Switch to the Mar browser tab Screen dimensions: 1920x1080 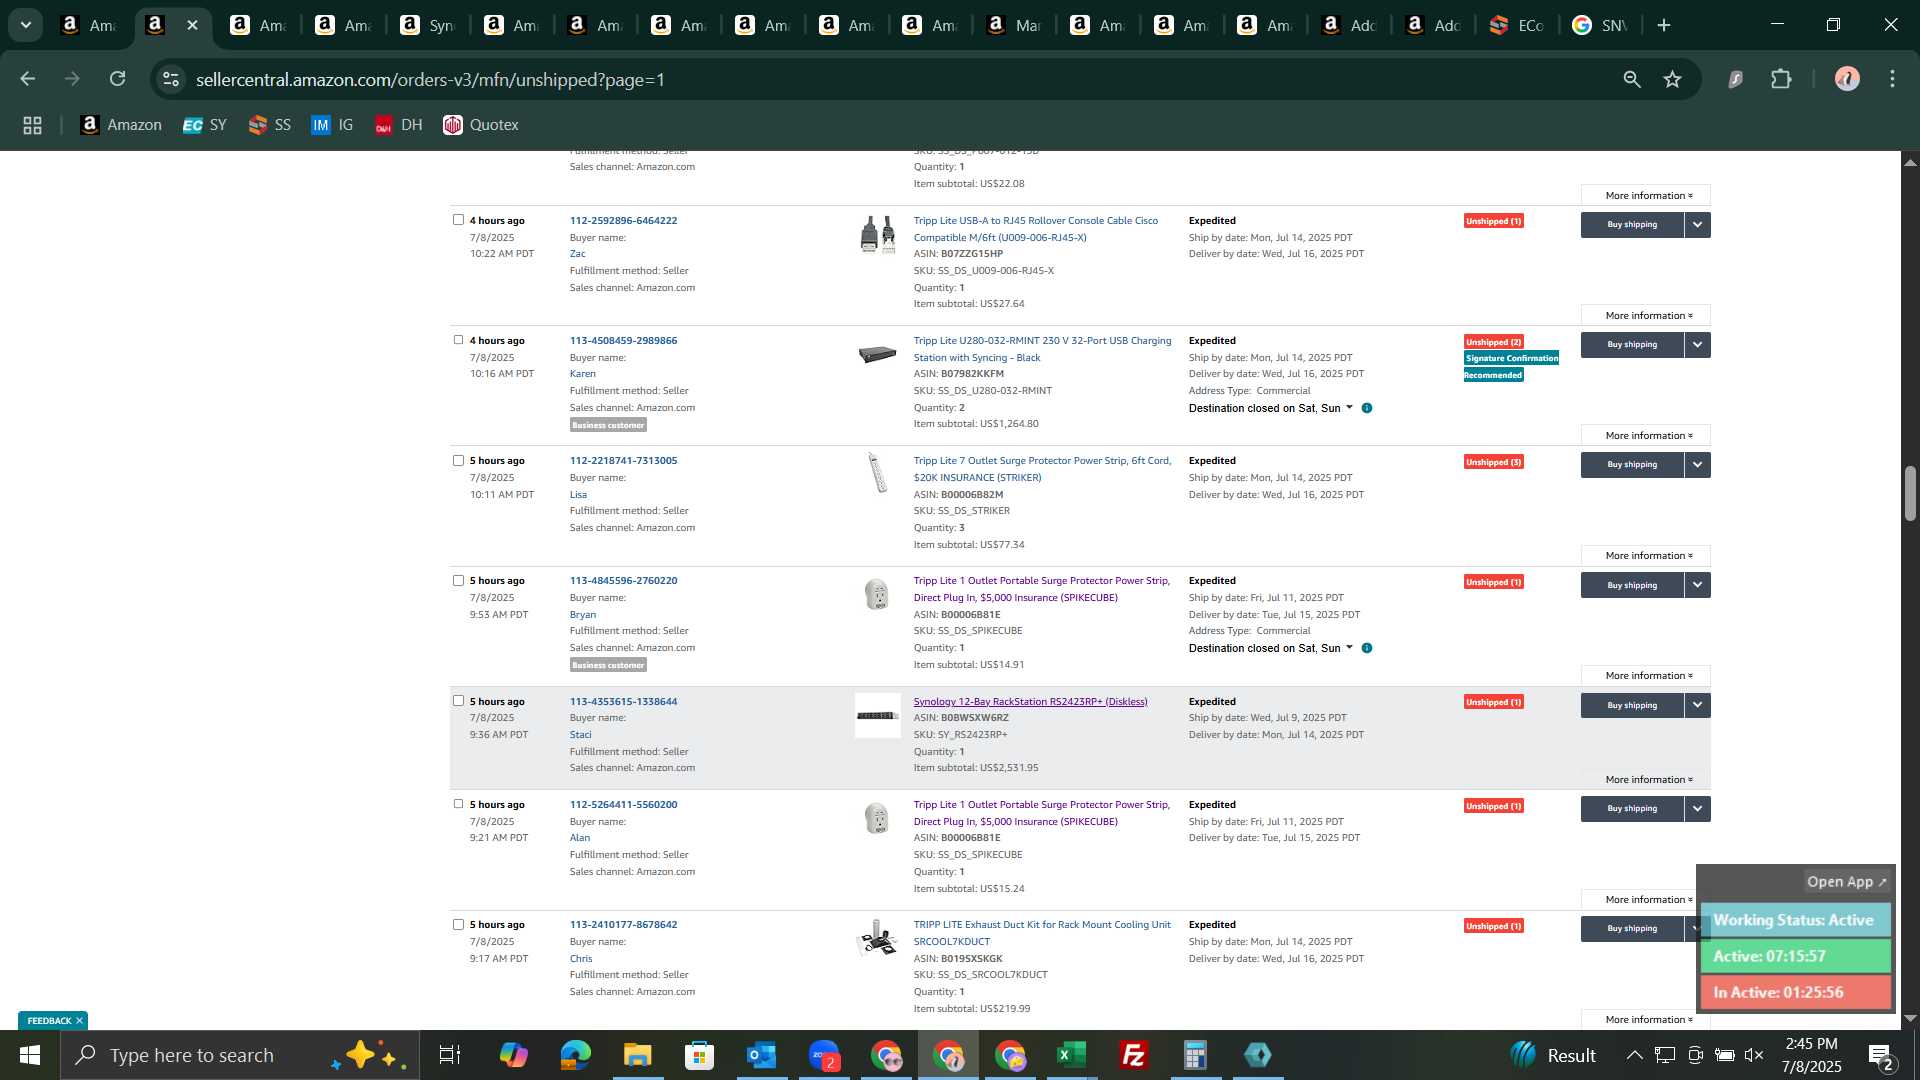[1014, 25]
